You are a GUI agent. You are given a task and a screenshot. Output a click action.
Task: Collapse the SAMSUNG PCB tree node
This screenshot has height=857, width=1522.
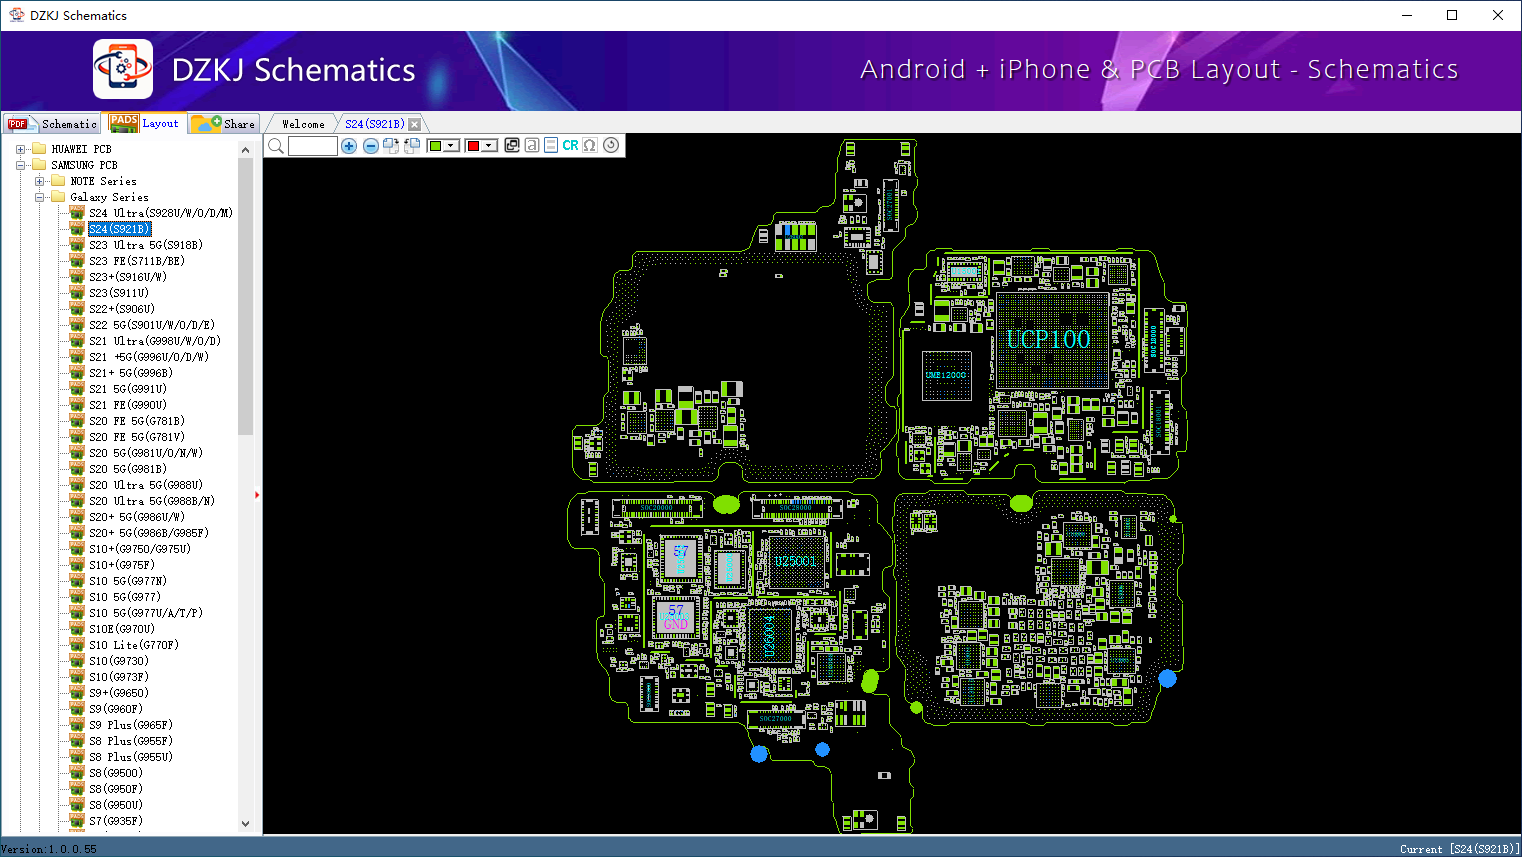click(x=20, y=165)
